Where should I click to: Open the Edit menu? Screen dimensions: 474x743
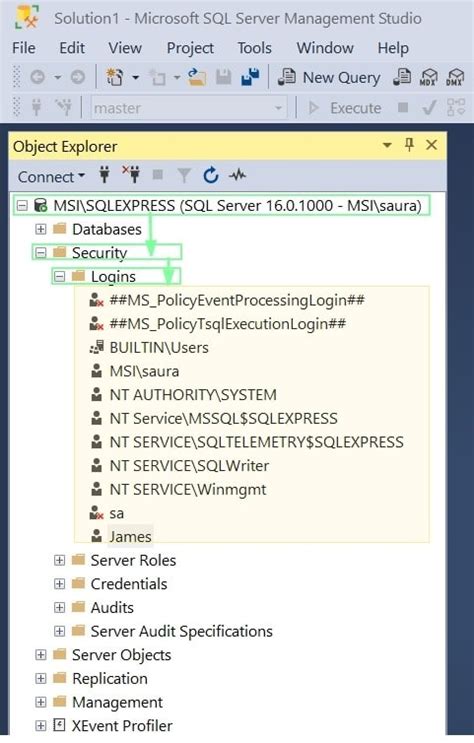(72, 48)
